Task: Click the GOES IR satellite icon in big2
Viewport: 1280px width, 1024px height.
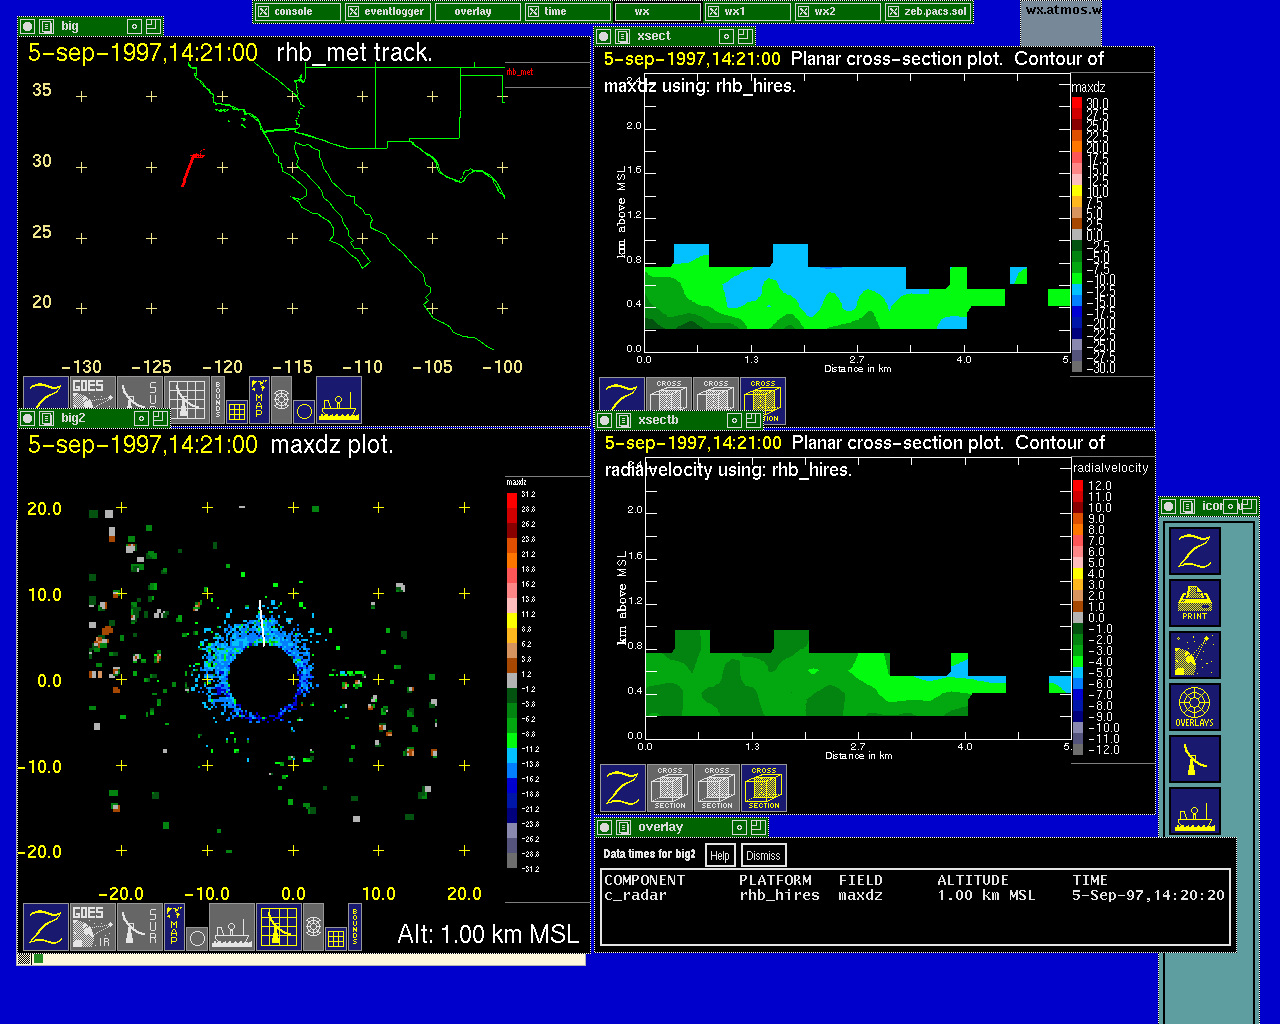Action: click(92, 927)
